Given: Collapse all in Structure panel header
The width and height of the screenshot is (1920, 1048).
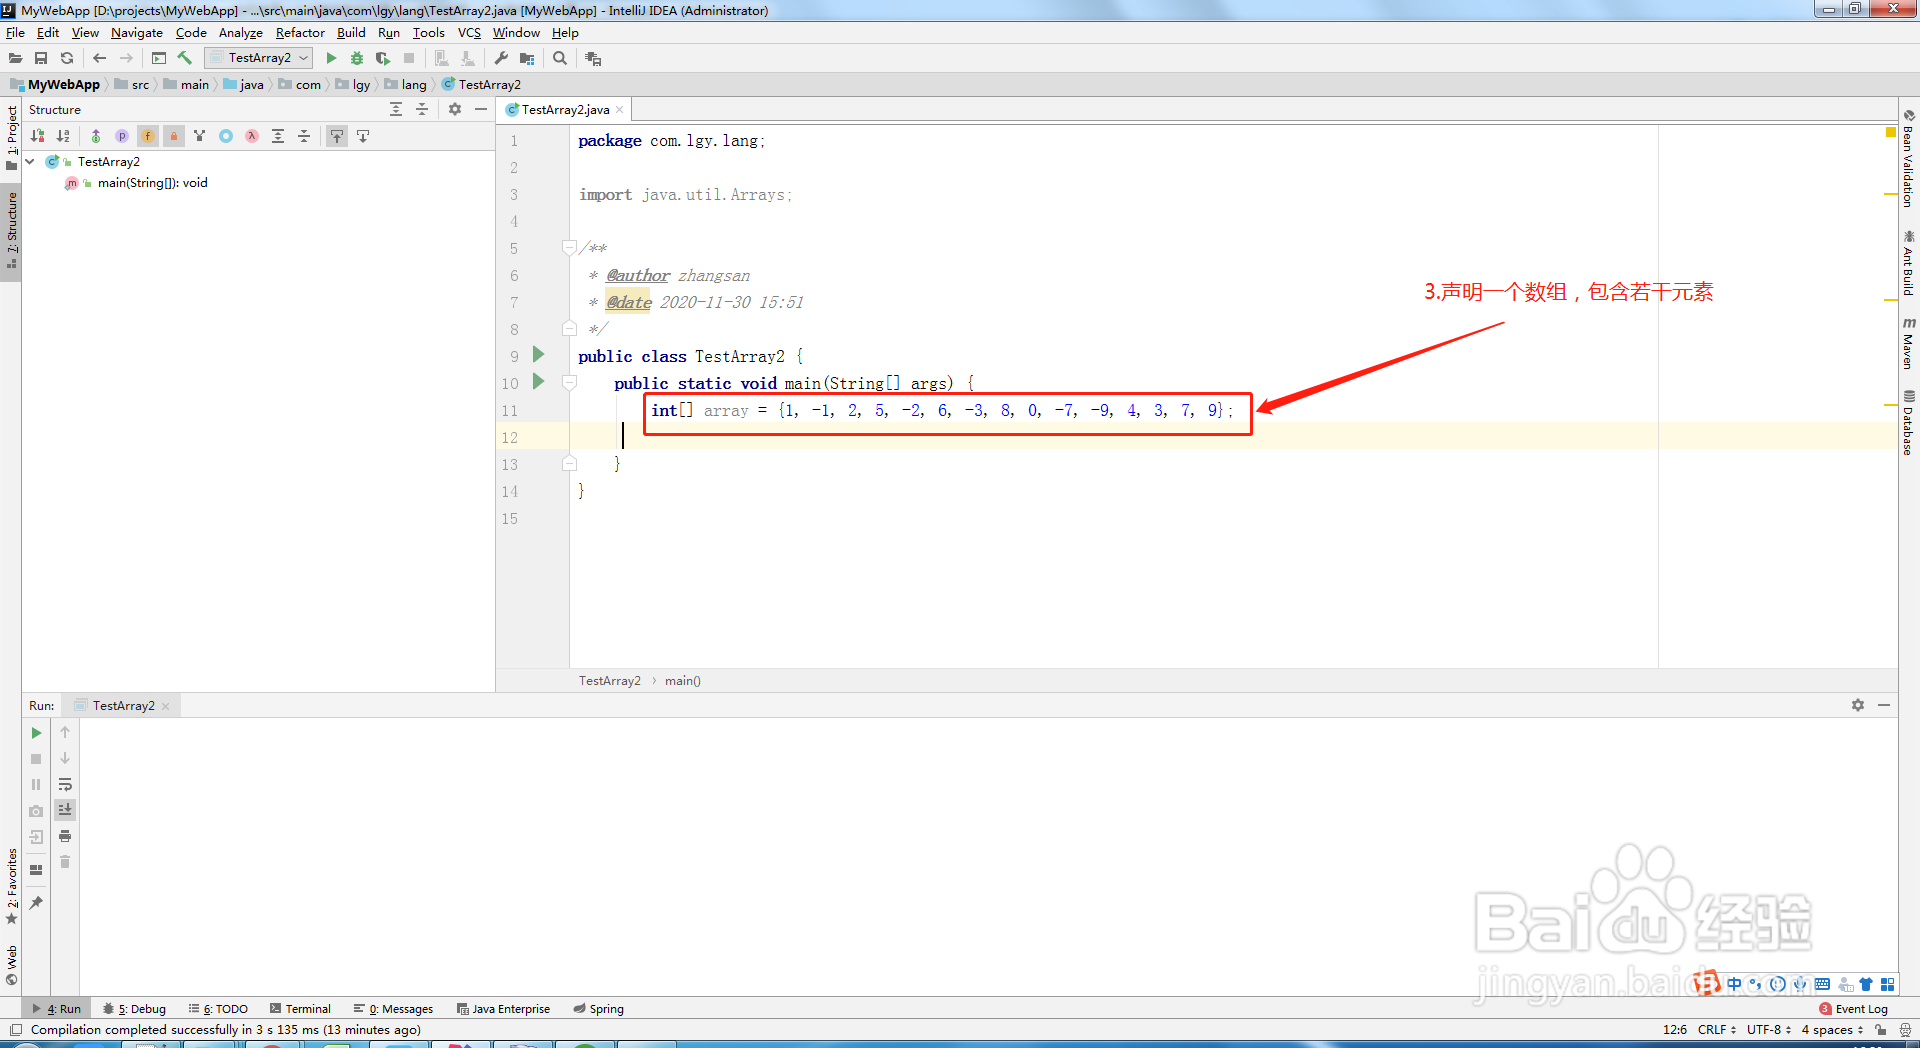Looking at the screenshot, I should click(422, 110).
